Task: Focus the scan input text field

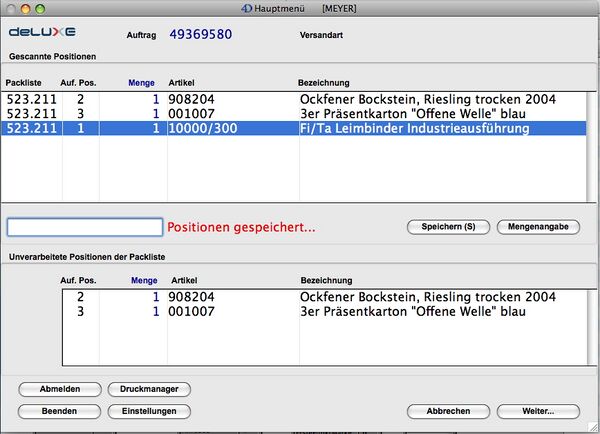Action: [x=84, y=227]
